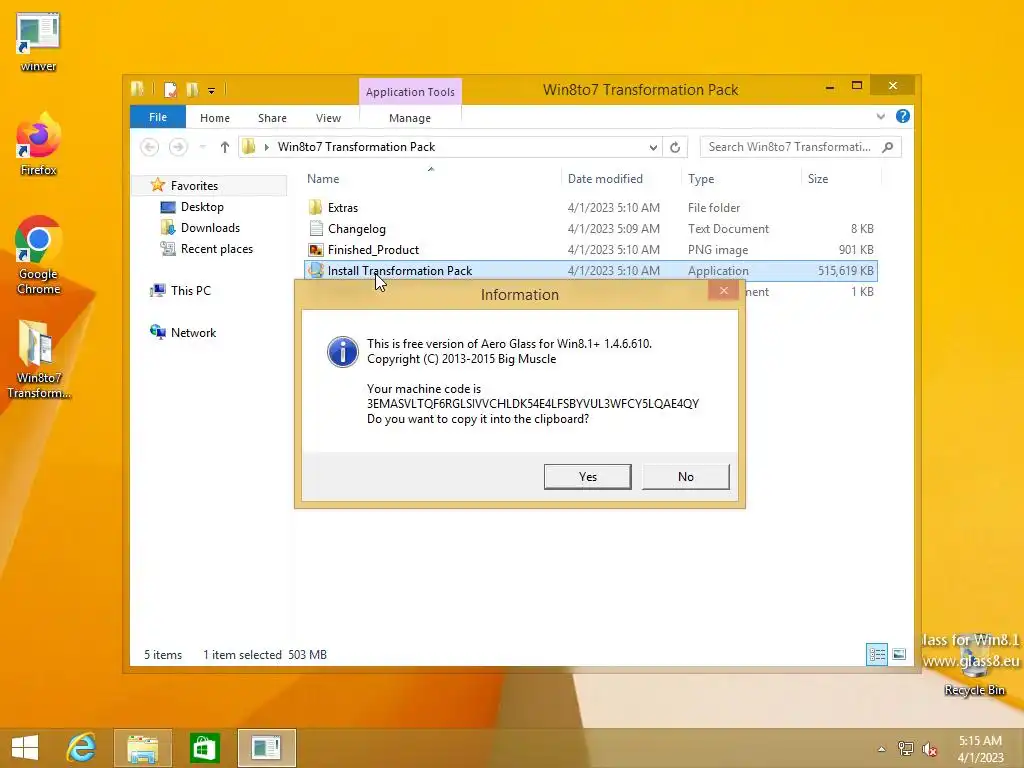Go back in Explorer navigation
This screenshot has width=1024, height=768.
(150, 147)
